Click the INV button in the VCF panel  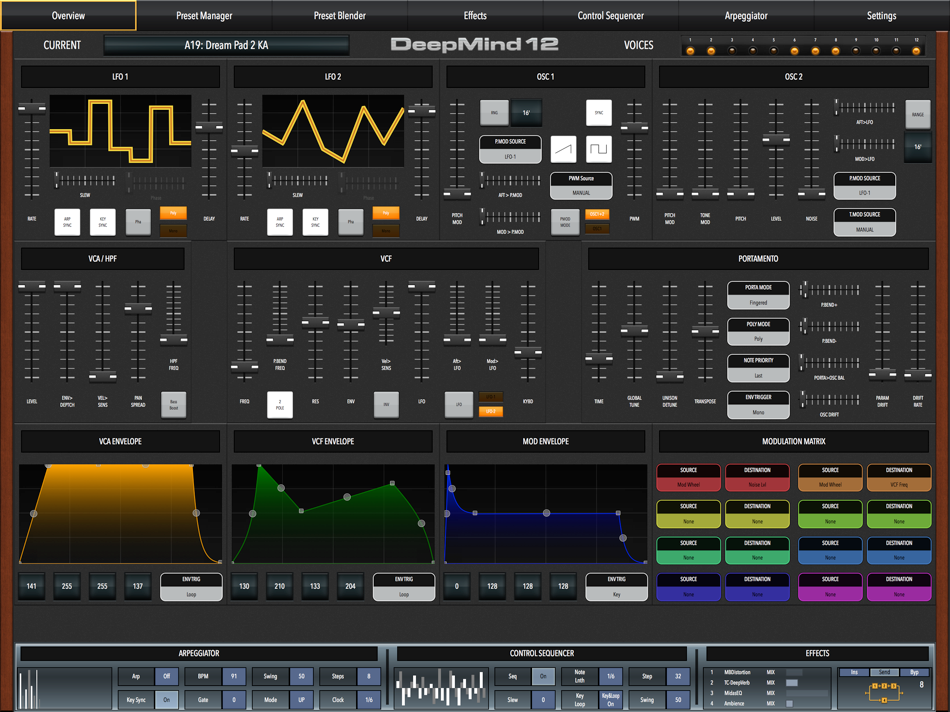tap(385, 405)
